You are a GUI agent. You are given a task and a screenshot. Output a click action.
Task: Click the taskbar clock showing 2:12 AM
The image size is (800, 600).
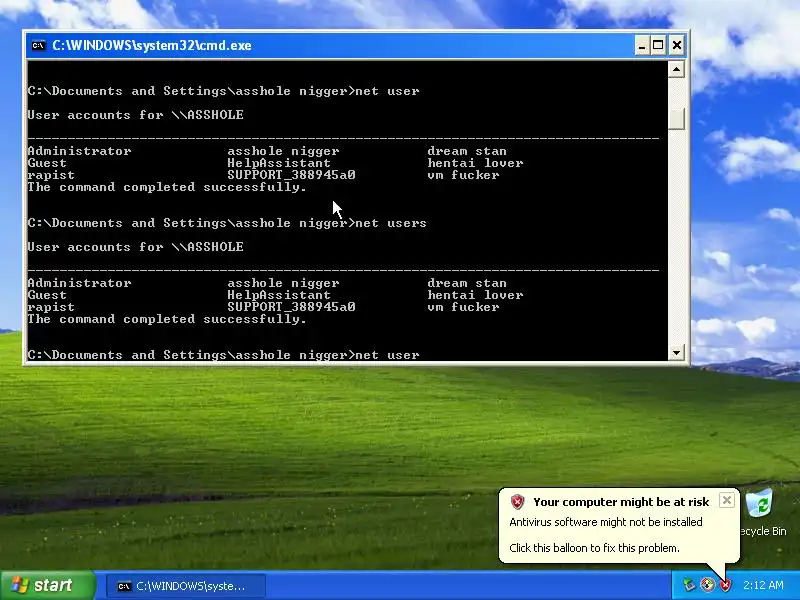tap(763, 585)
